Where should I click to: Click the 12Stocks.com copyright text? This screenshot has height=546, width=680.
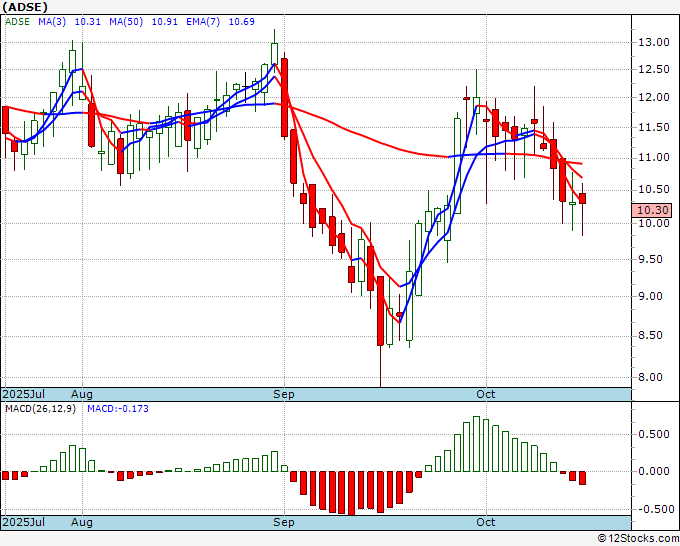tap(638, 539)
